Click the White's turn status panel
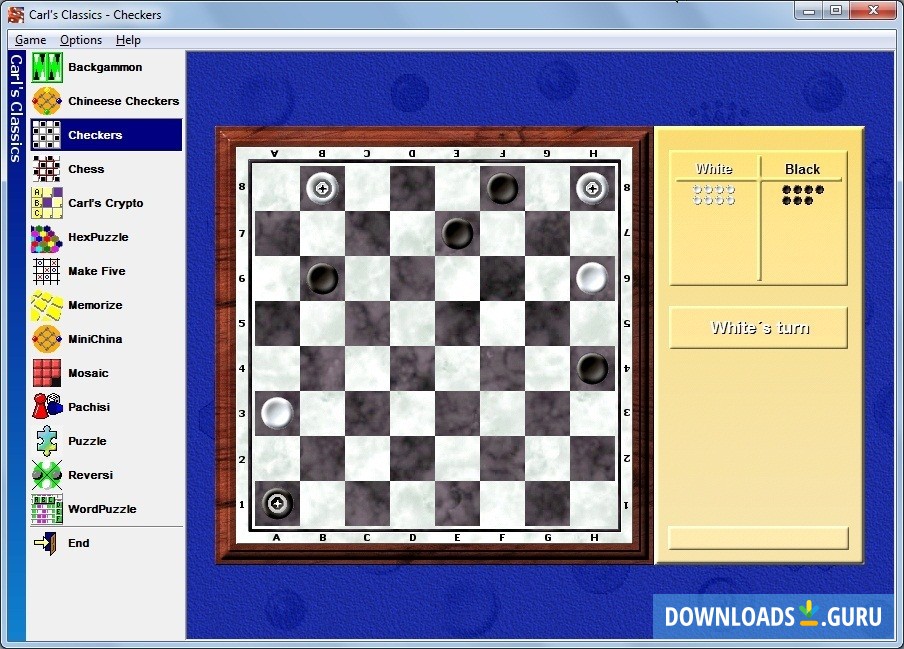The width and height of the screenshot is (904, 649). click(x=759, y=327)
